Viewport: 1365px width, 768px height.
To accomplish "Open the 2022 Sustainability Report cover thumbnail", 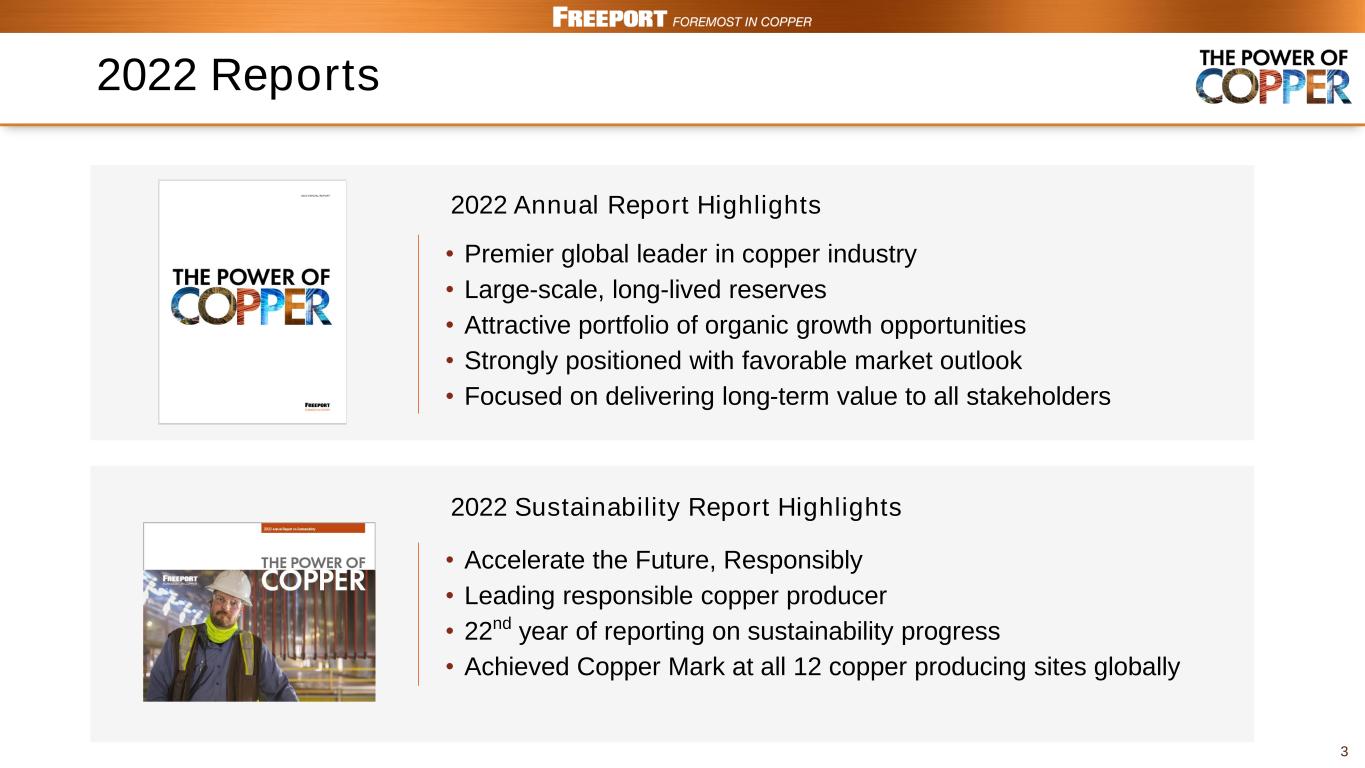I will [259, 612].
